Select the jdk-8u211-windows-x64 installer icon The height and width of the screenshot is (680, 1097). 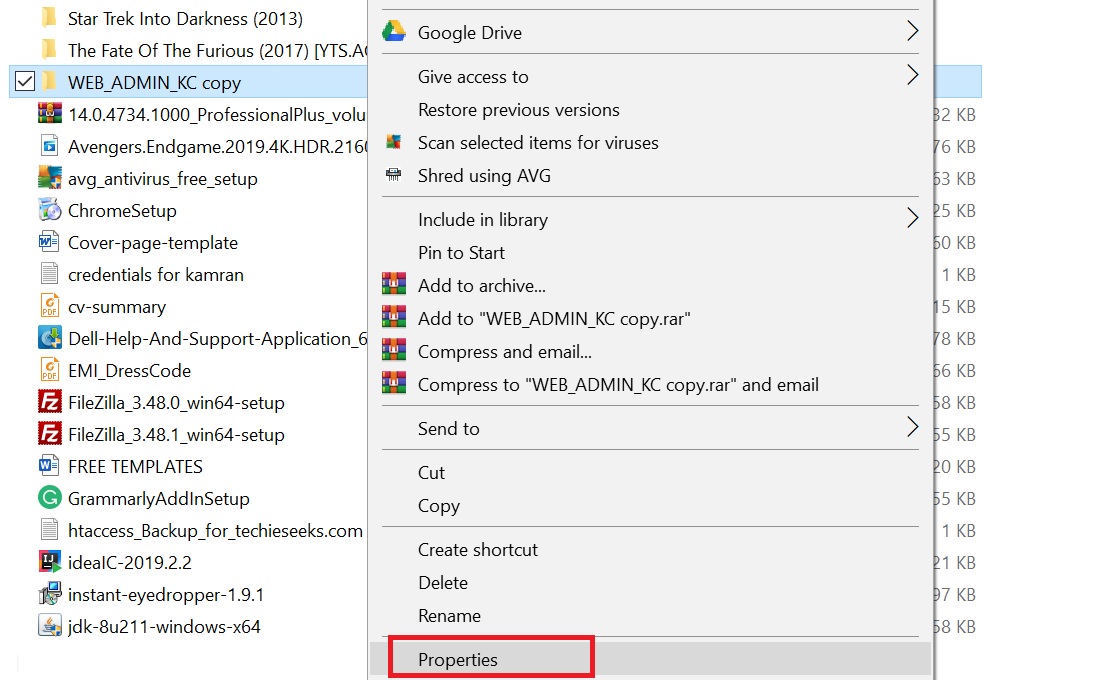pyautogui.click(x=49, y=626)
